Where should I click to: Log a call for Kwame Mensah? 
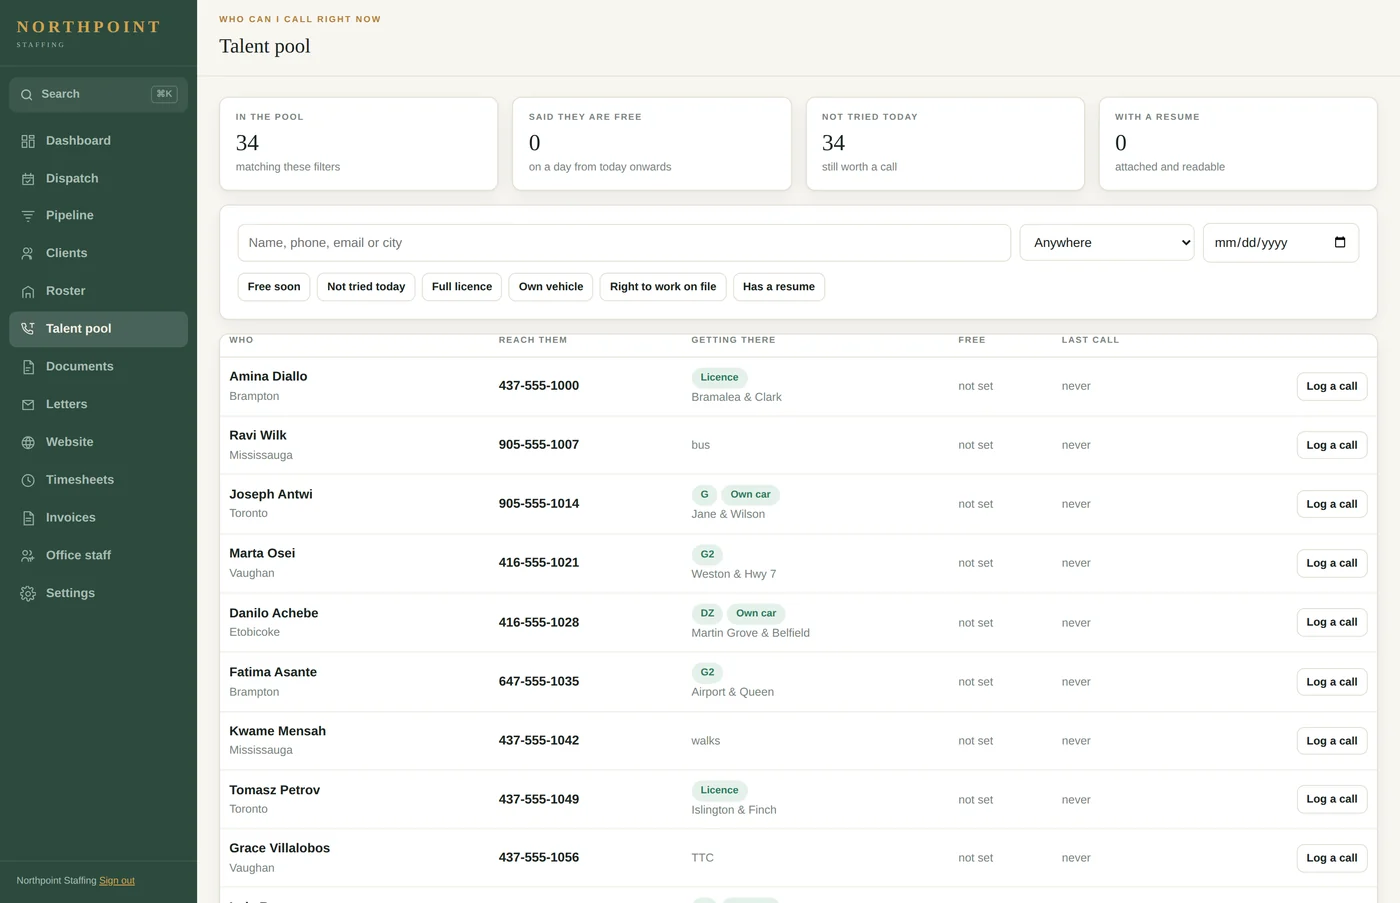coord(1332,742)
